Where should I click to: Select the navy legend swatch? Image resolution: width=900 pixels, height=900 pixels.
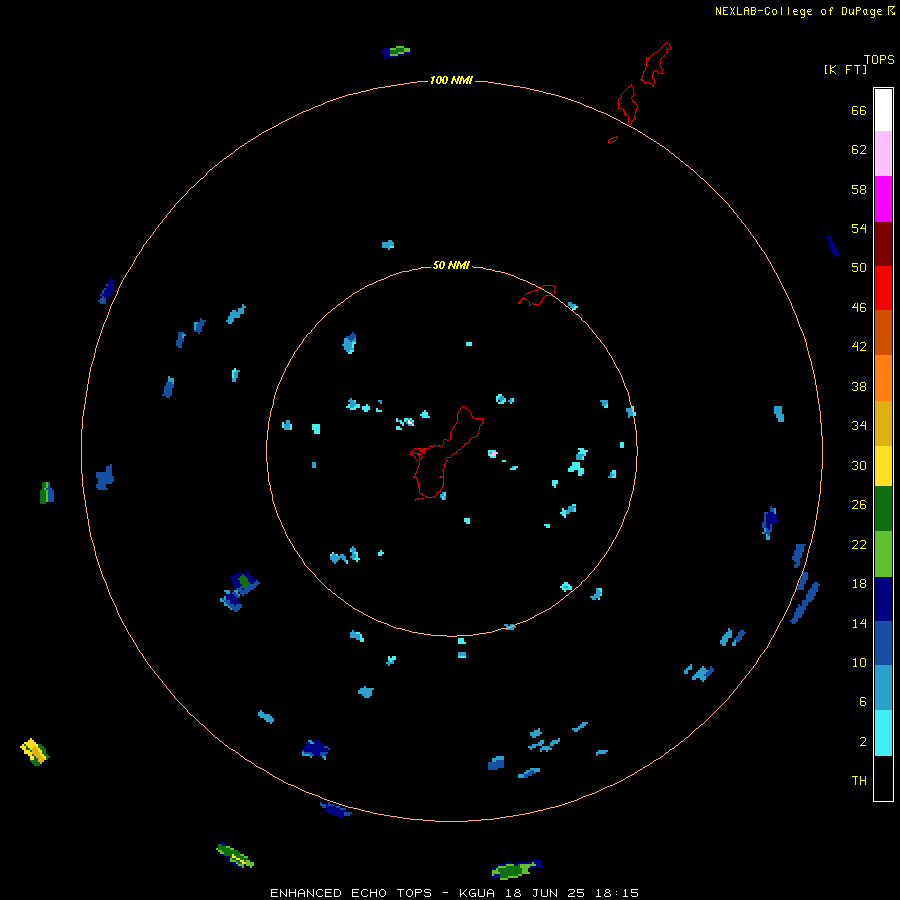[883, 599]
